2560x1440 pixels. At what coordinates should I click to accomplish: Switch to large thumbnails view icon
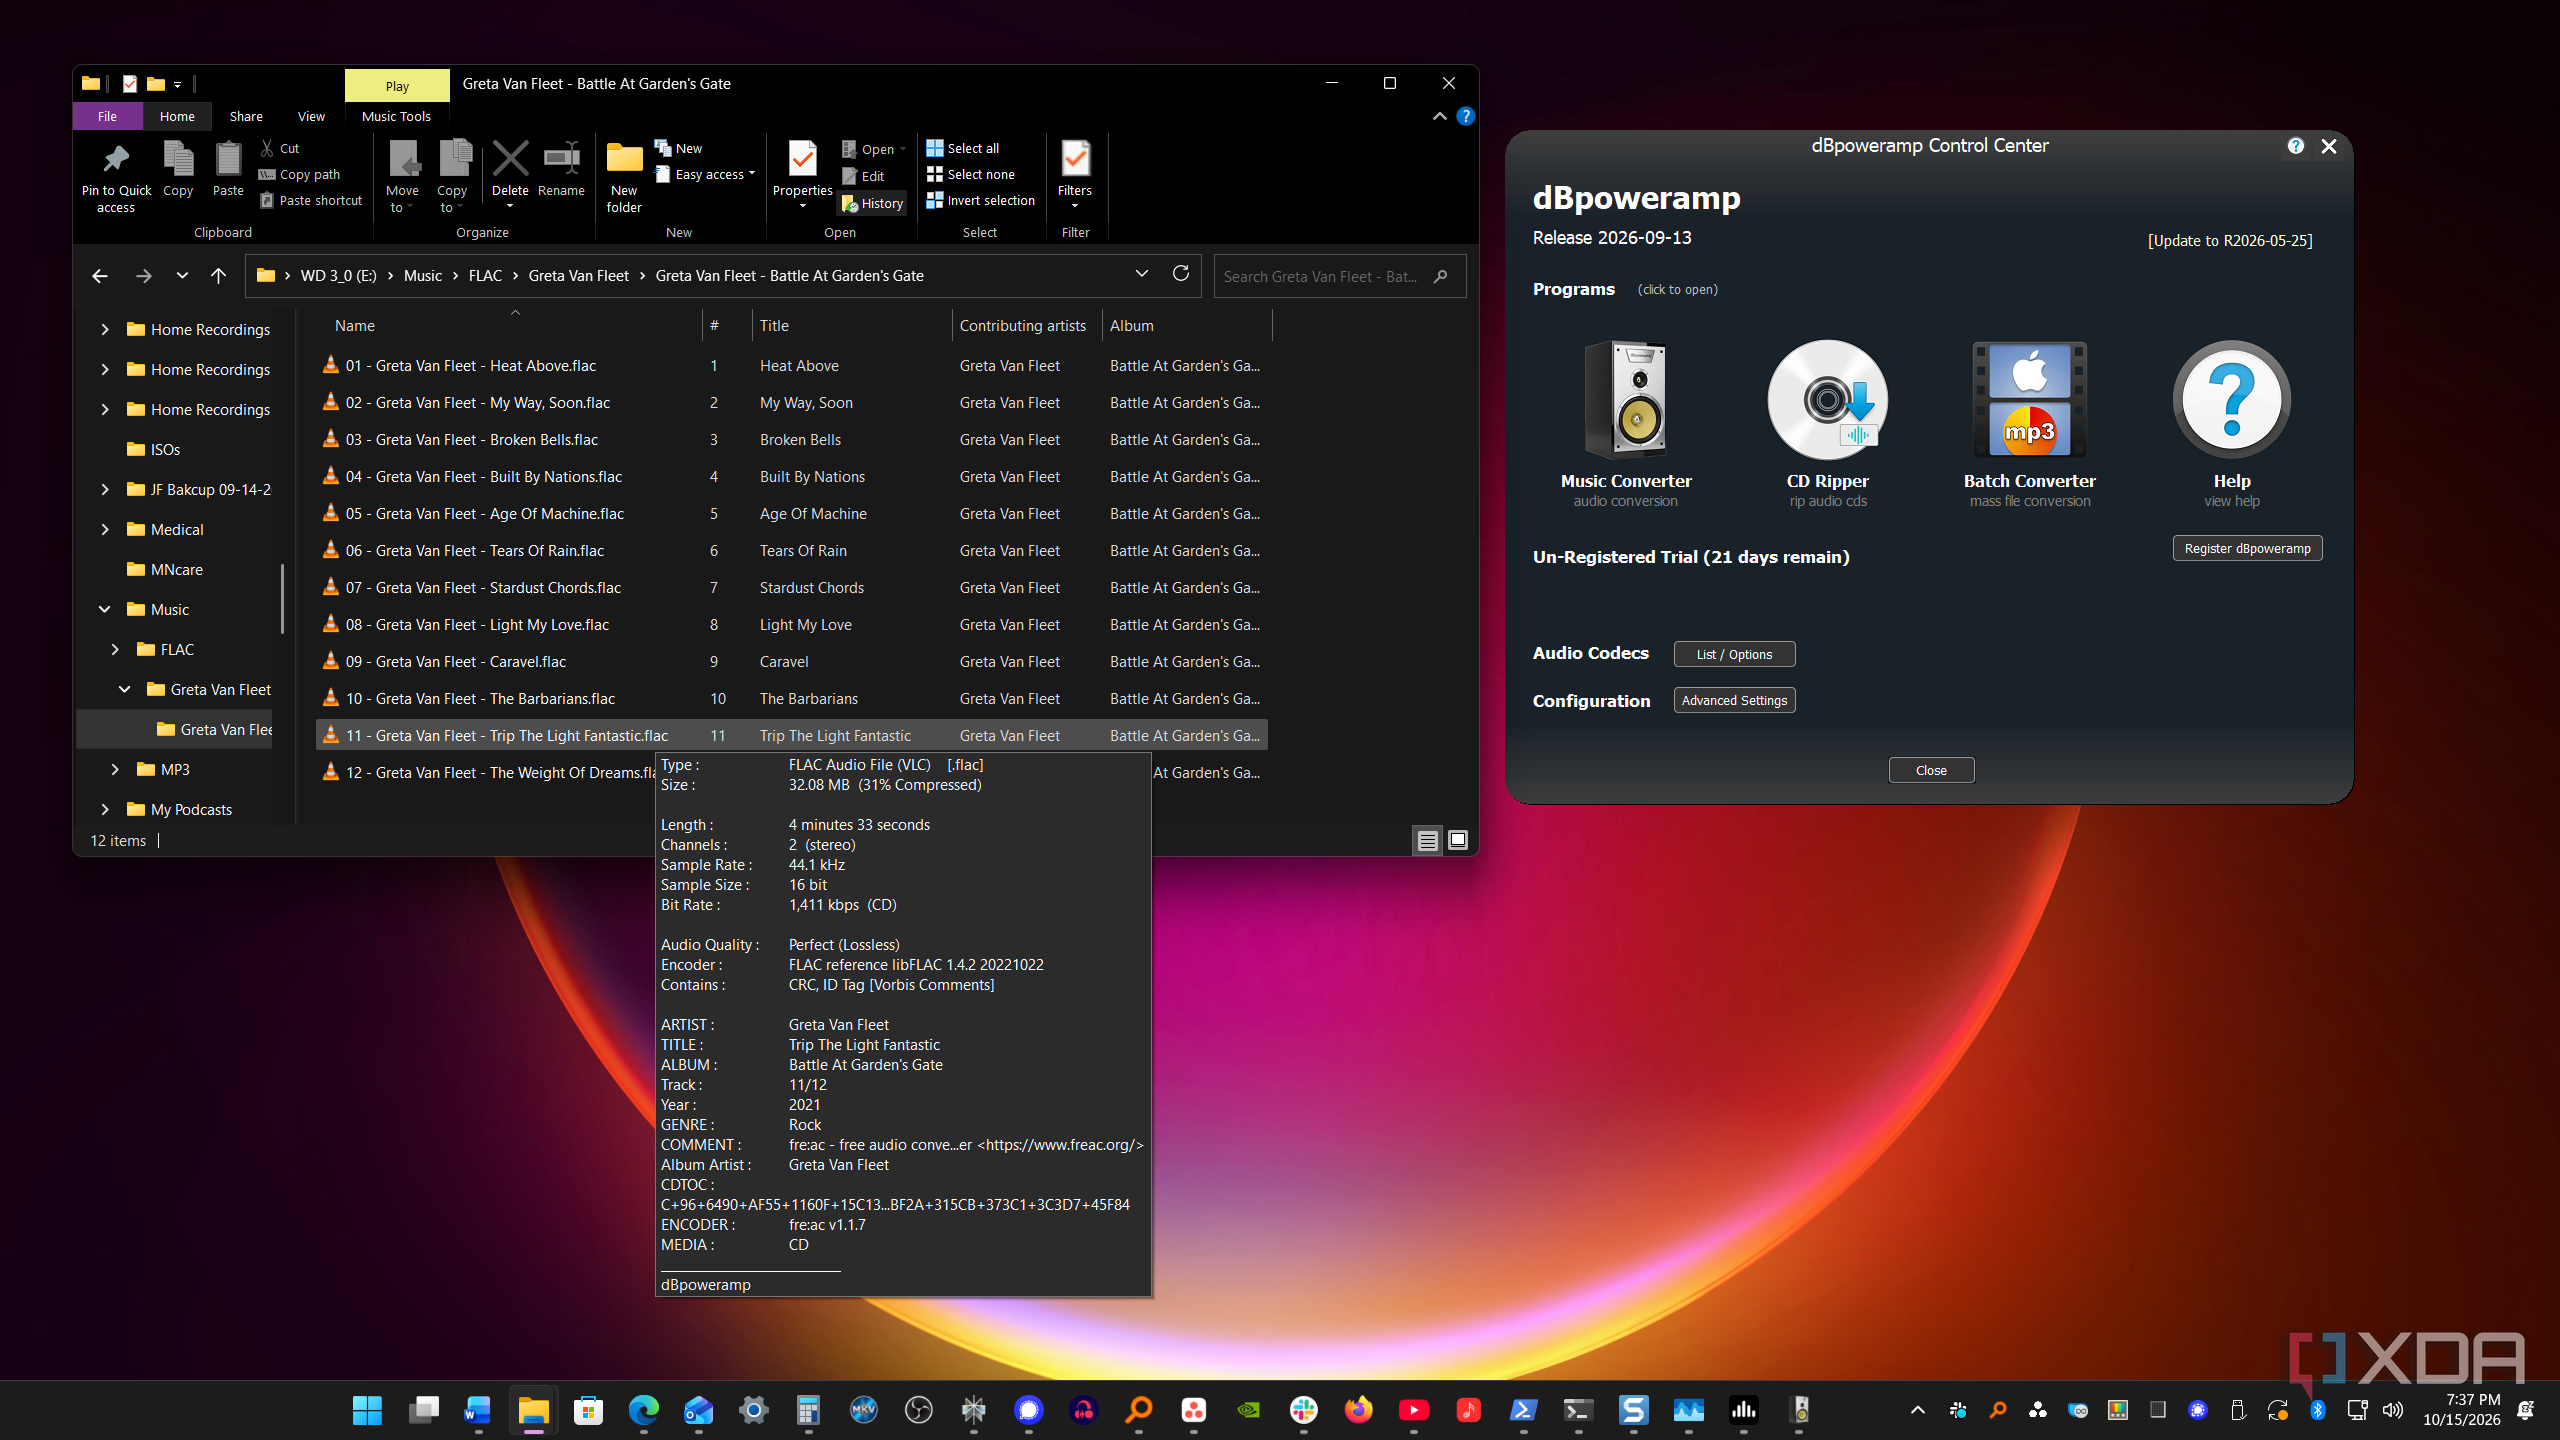coord(1458,840)
